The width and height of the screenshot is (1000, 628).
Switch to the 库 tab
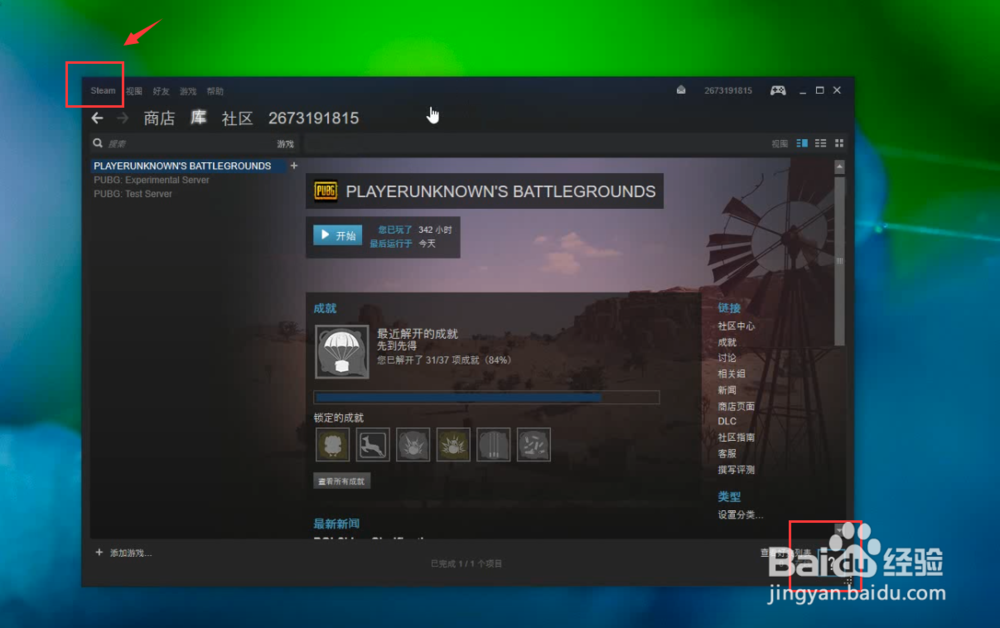198,117
